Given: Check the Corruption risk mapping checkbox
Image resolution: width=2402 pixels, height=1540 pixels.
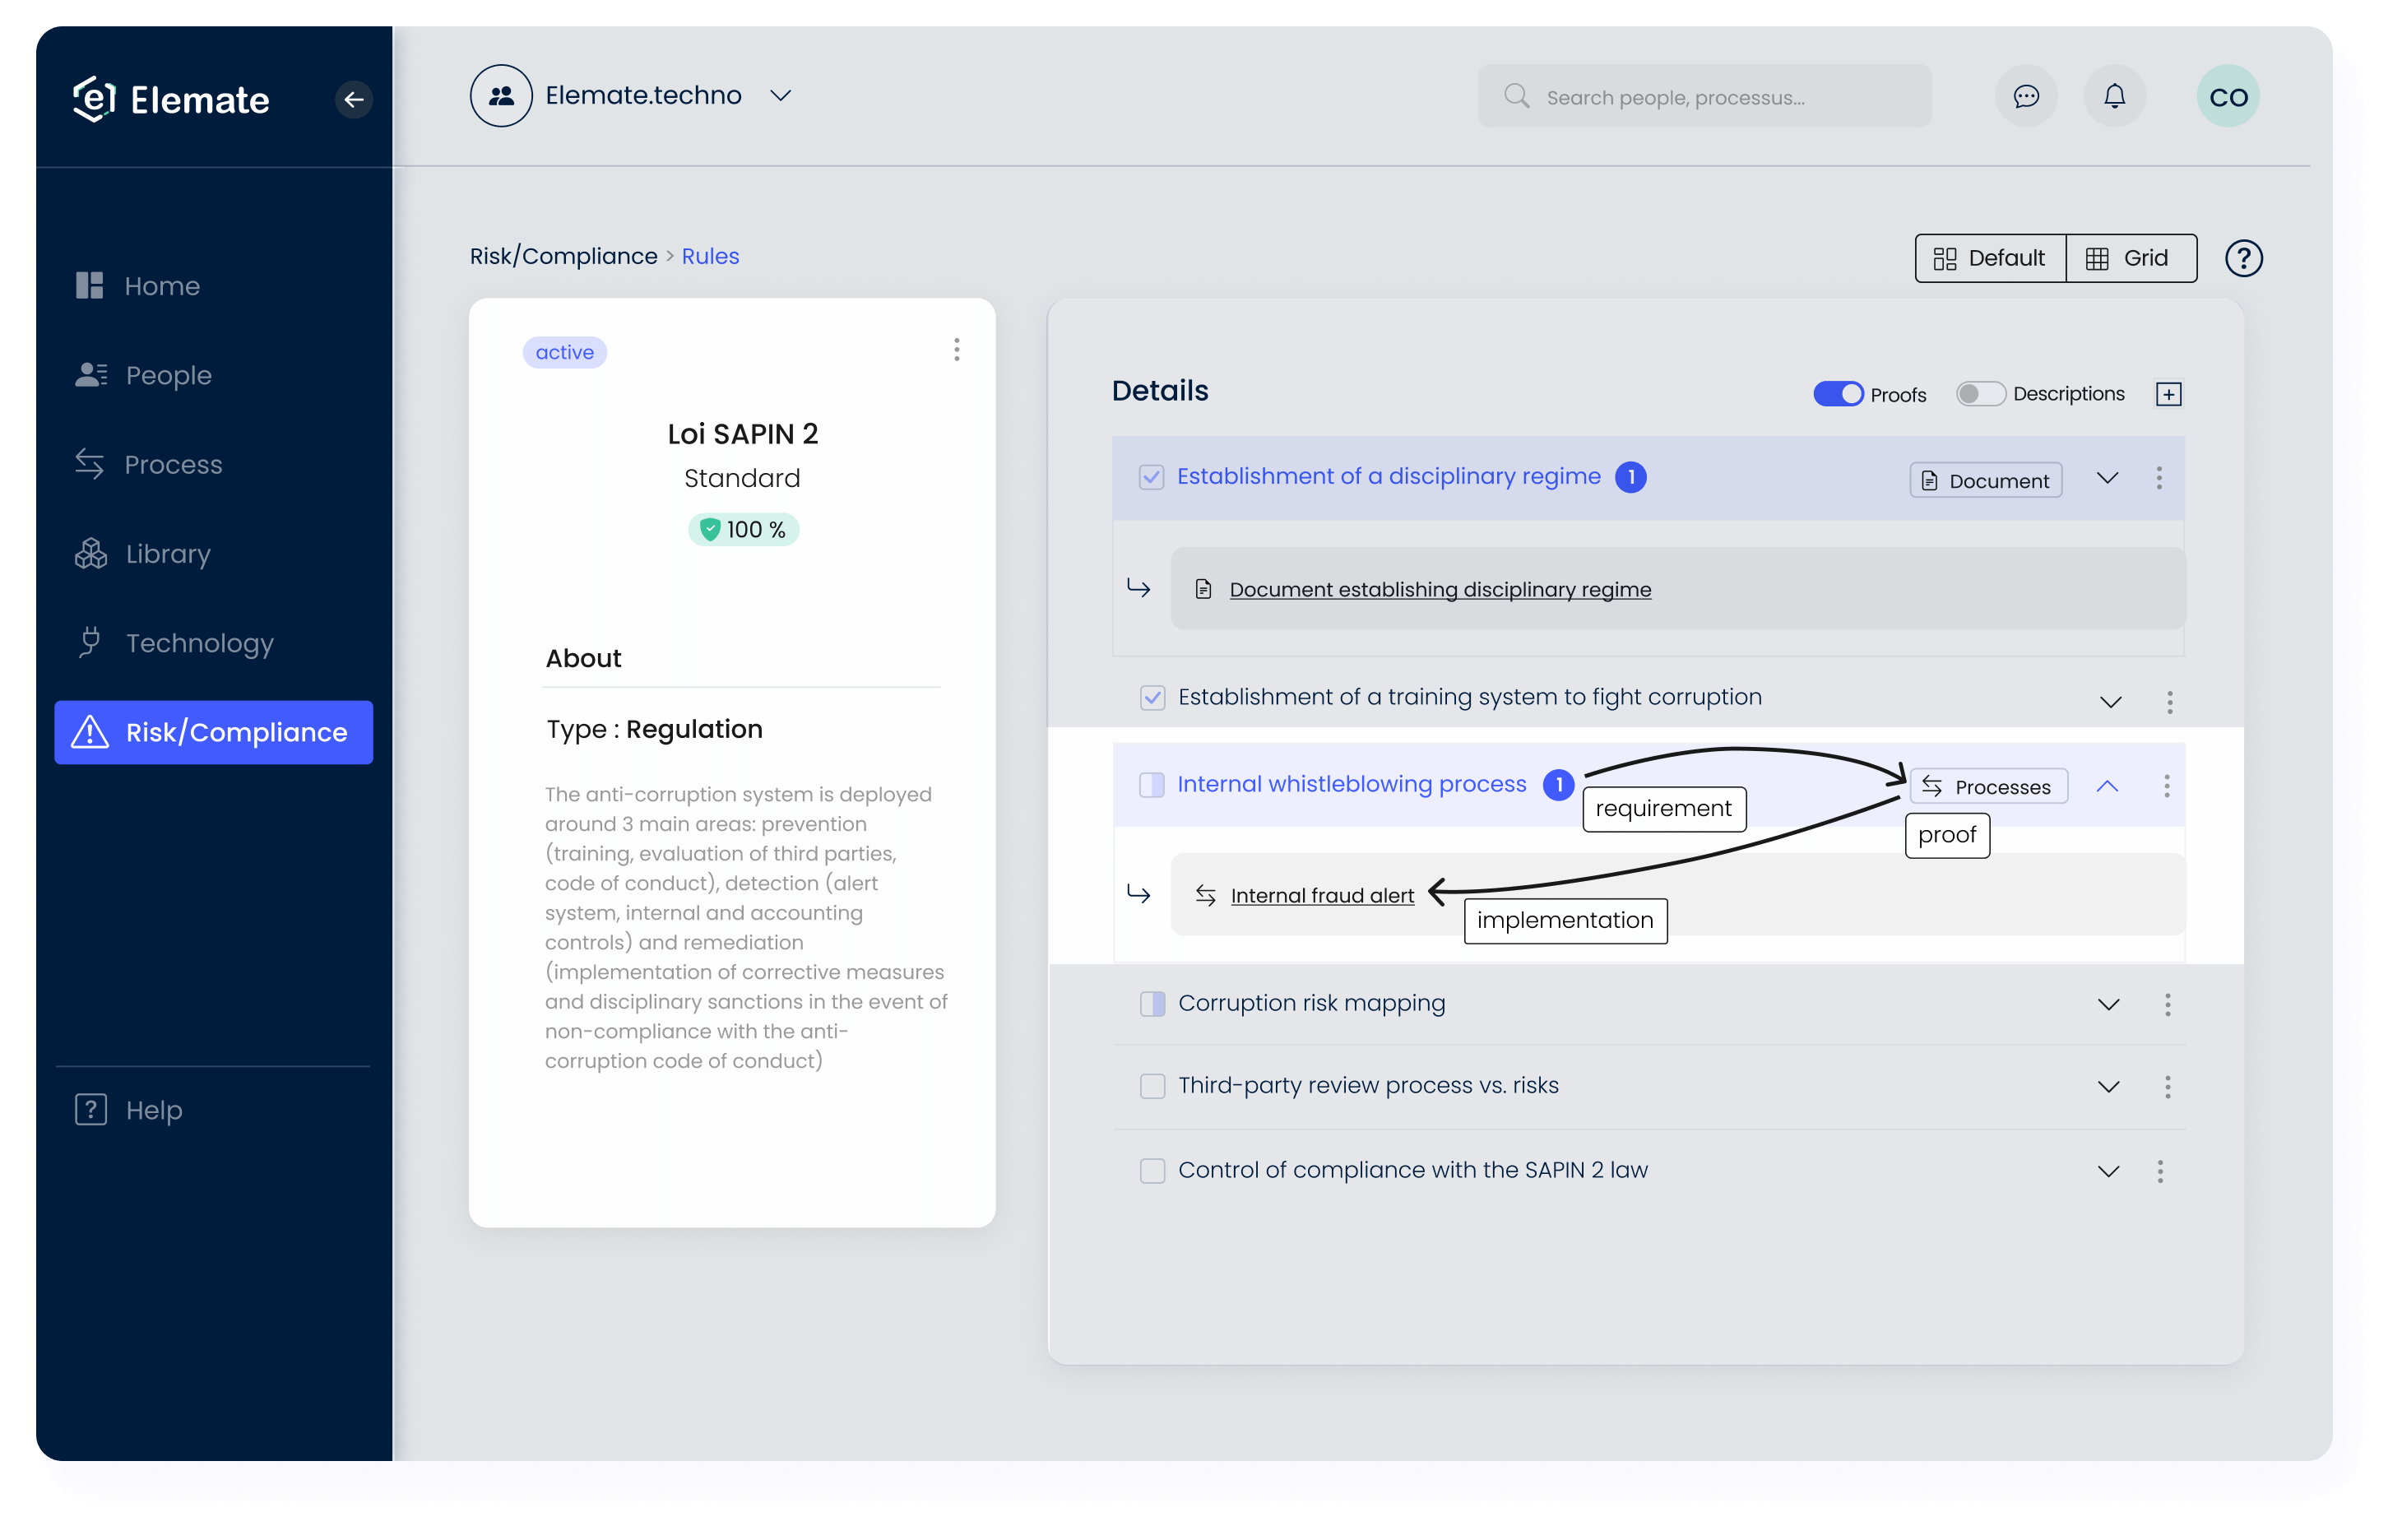Looking at the screenshot, I should [1150, 1003].
